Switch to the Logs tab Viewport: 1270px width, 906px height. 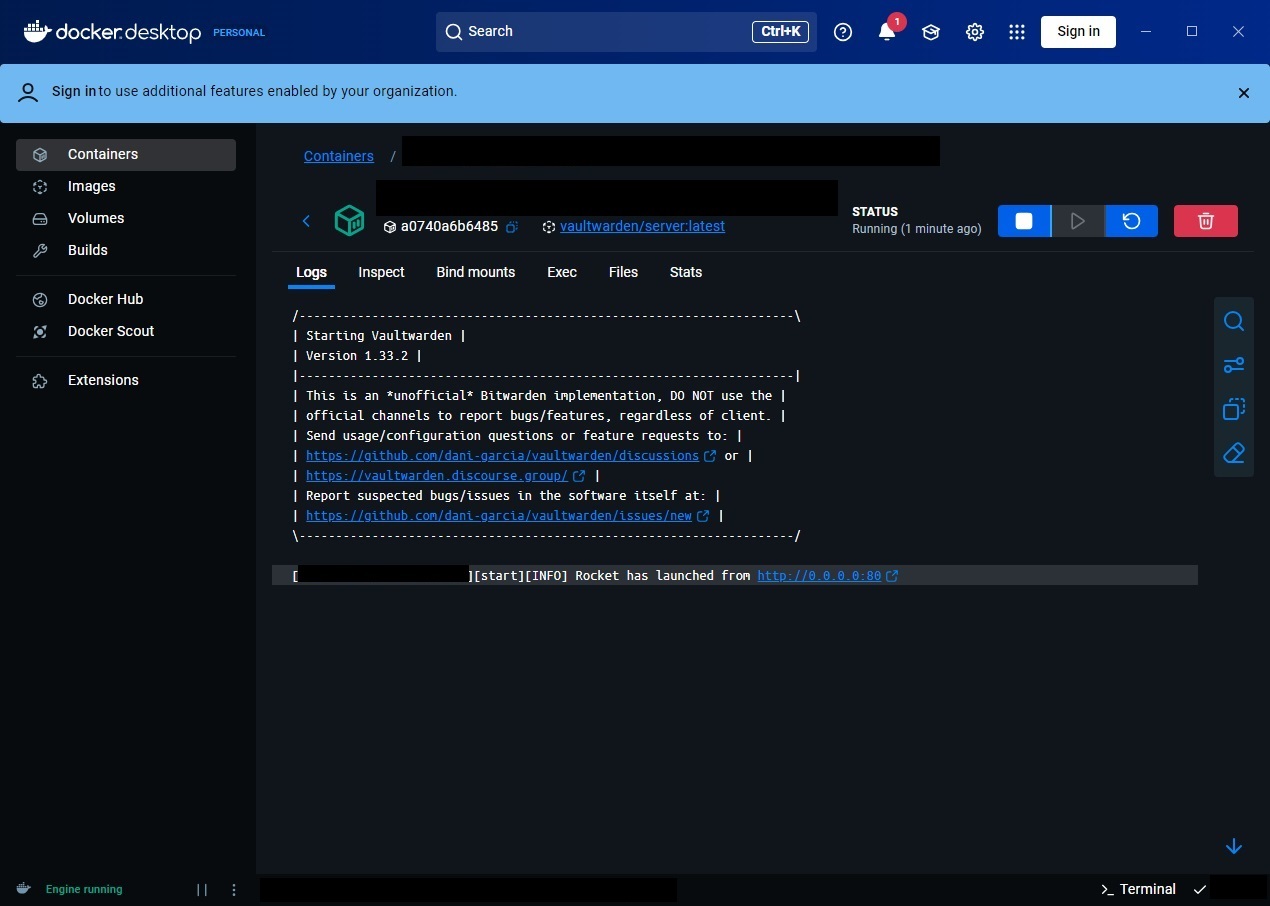click(x=311, y=272)
